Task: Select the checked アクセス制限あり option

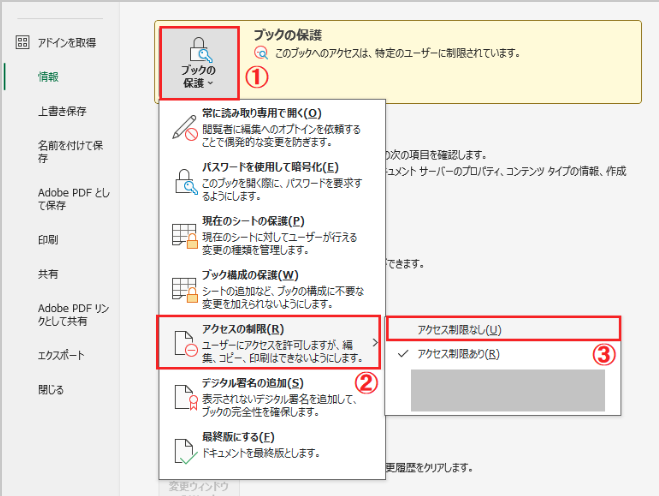Action: 460,354
